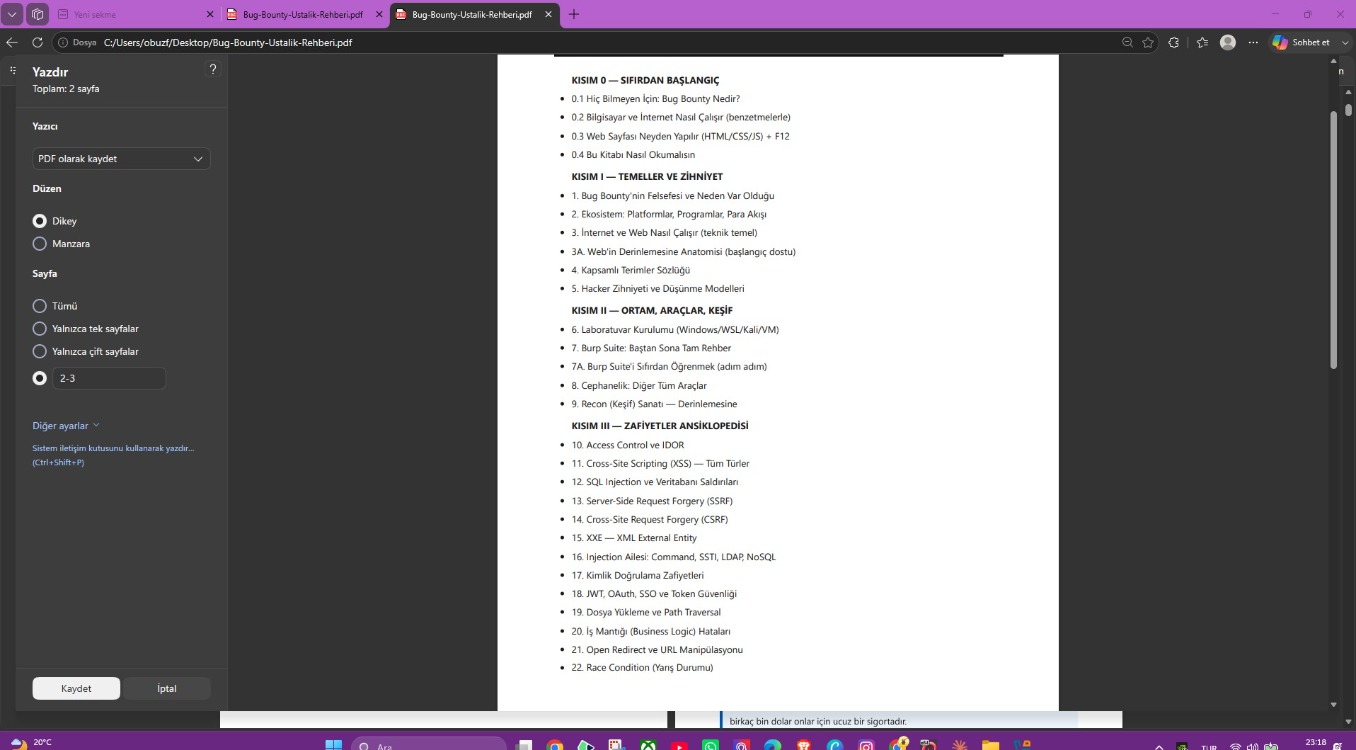Click heading KISIM II — ORTAM, ARAÇLAR, KEŞİF
This screenshot has height=750, width=1356.
[652, 311]
